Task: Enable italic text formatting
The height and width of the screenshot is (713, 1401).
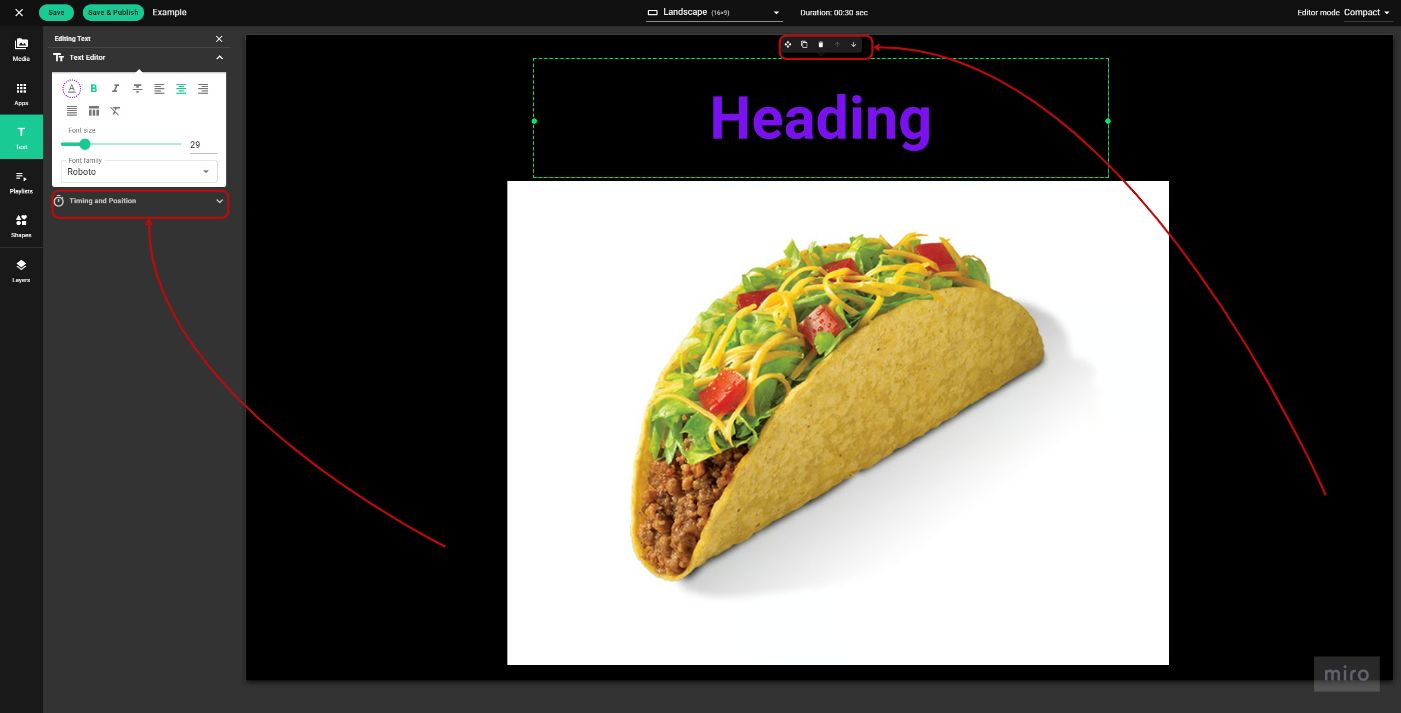Action: click(115, 88)
